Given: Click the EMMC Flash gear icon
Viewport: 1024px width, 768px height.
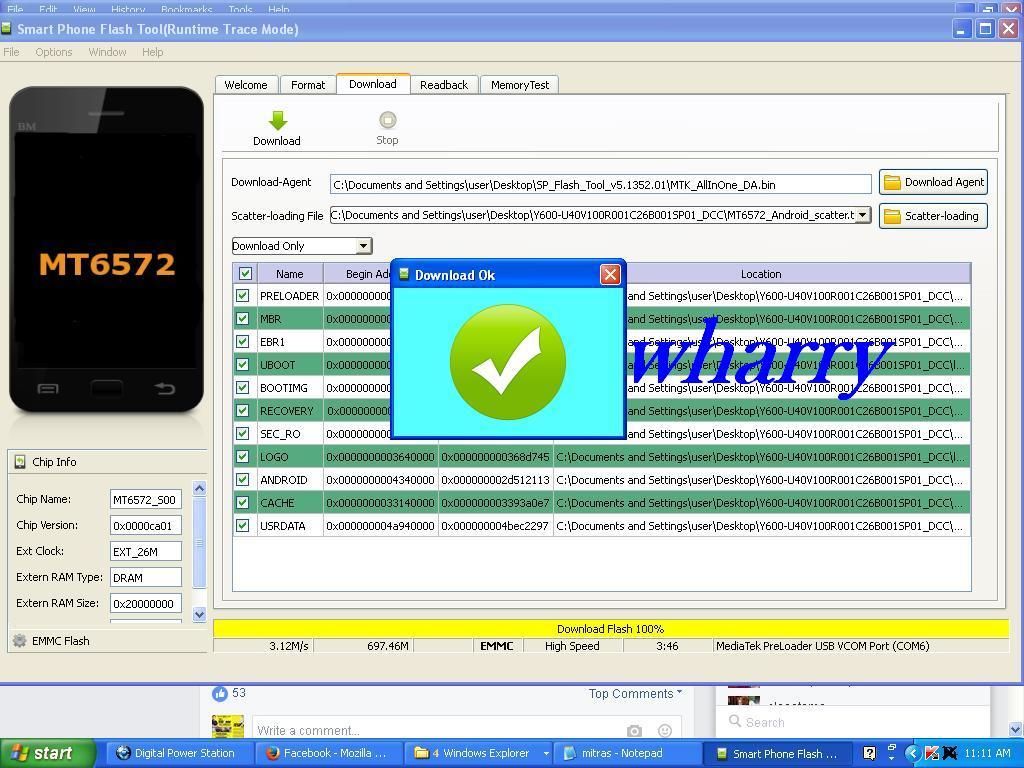Looking at the screenshot, I should click(20, 641).
